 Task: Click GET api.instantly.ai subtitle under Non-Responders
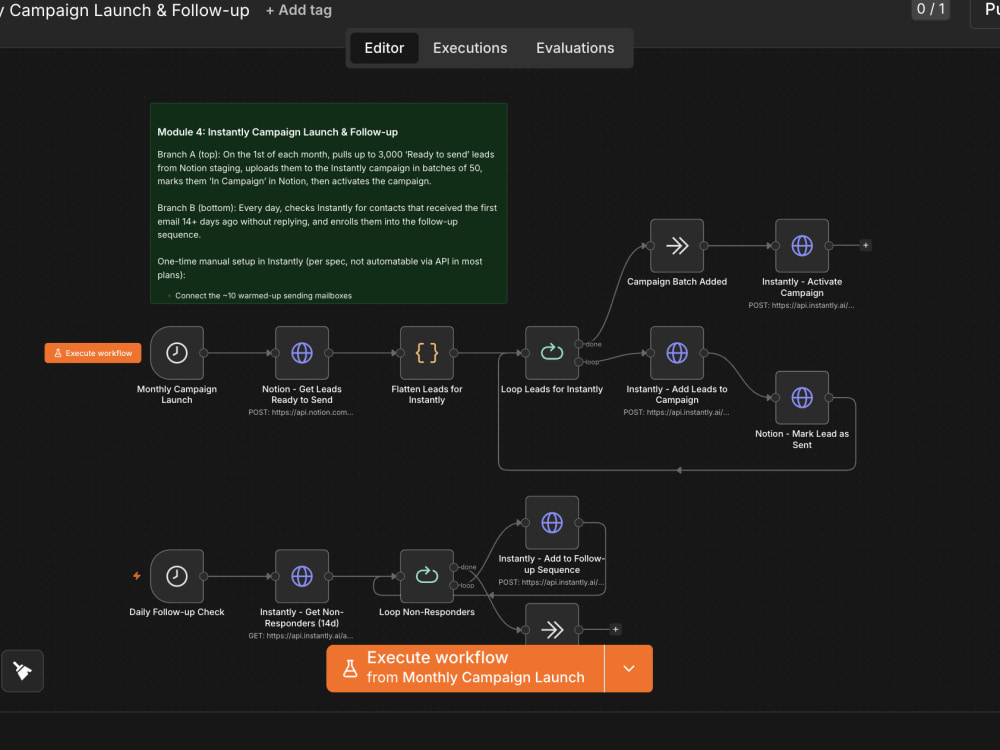coord(301,635)
